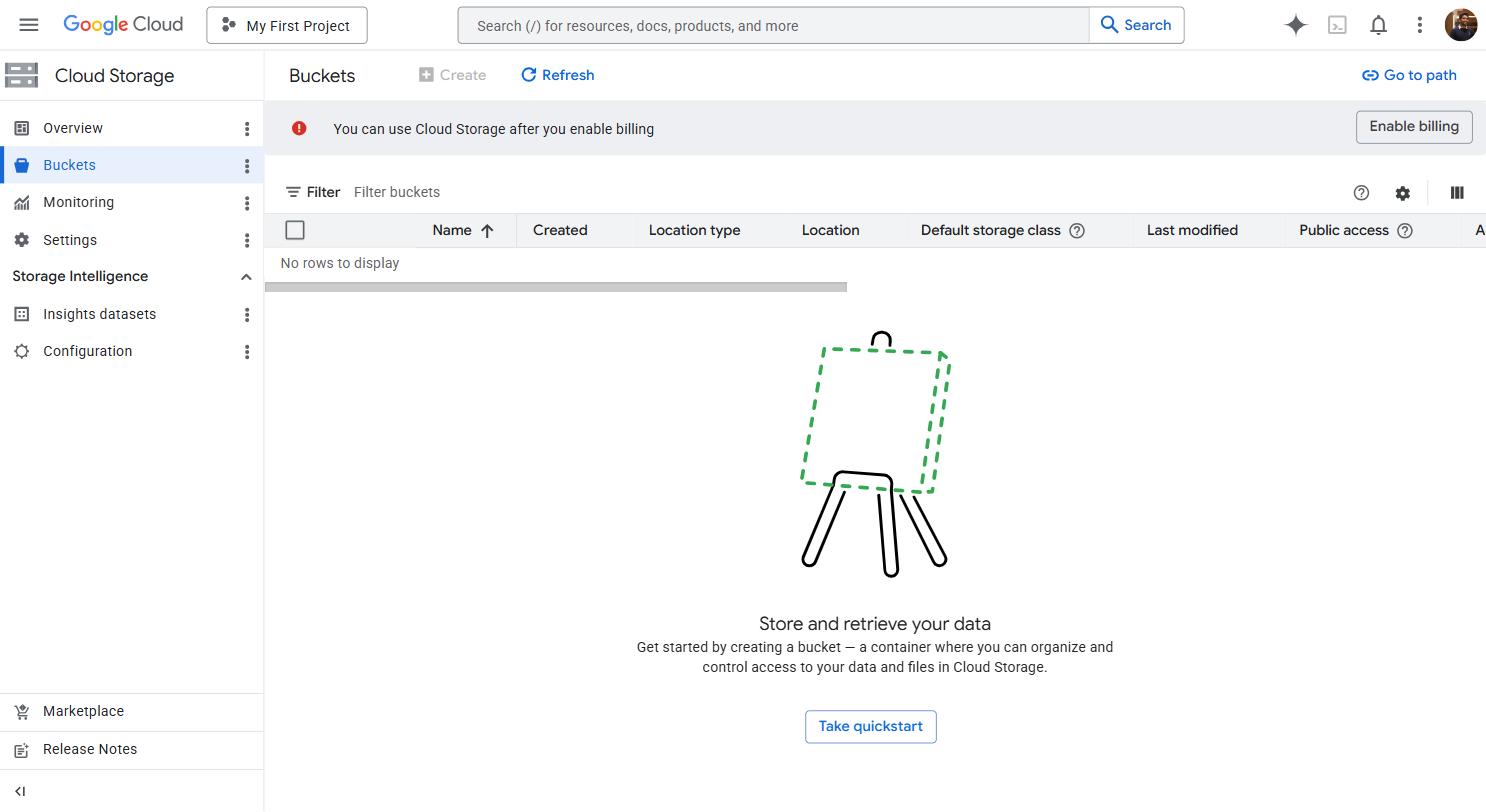
Task: Click the Cloud Storage product icon
Action: [x=21, y=75]
